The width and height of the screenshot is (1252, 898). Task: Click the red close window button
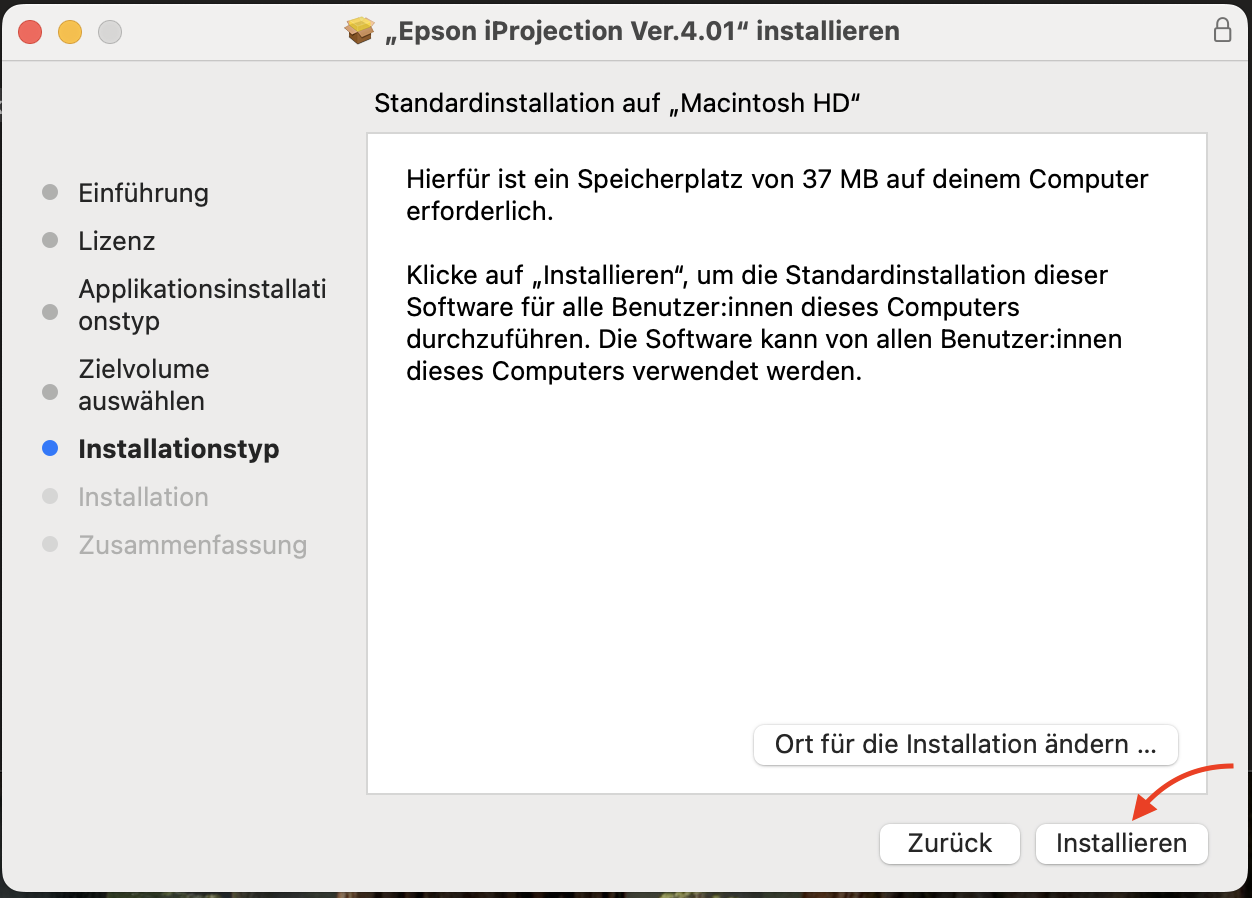click(x=30, y=32)
